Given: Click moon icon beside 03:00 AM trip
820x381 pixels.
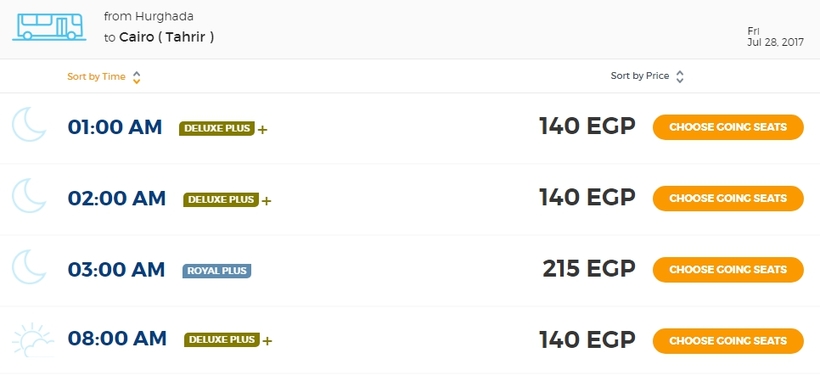Looking at the screenshot, I should (x=29, y=267).
